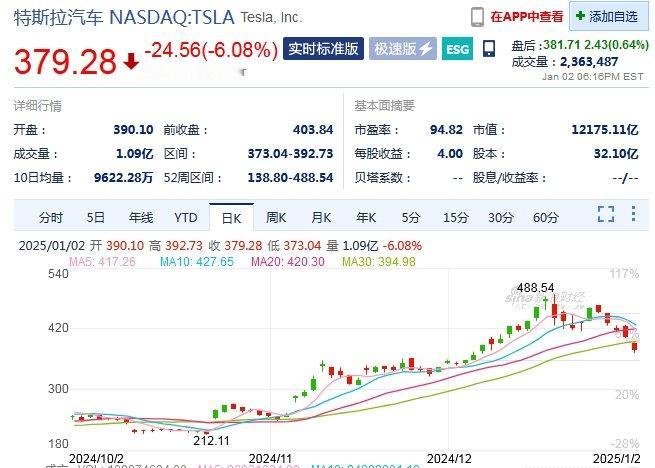Select the 年线 chart tab
Viewport: 655px width, 468px height.
pos(141,218)
